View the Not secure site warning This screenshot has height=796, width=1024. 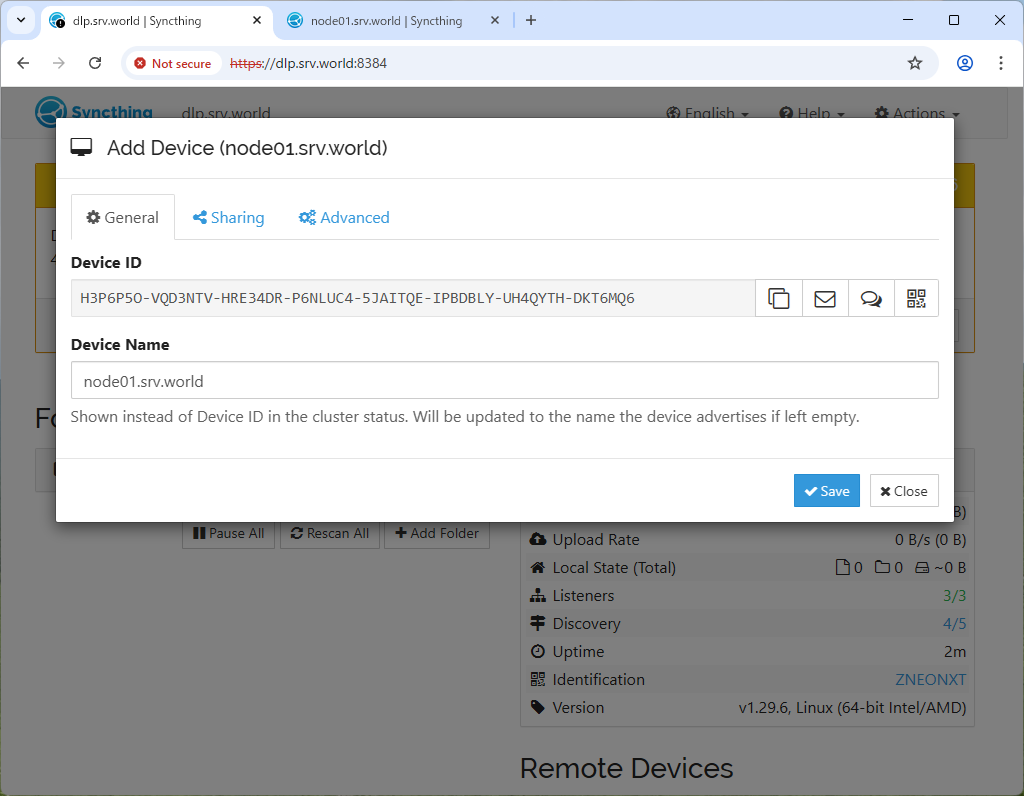click(173, 63)
